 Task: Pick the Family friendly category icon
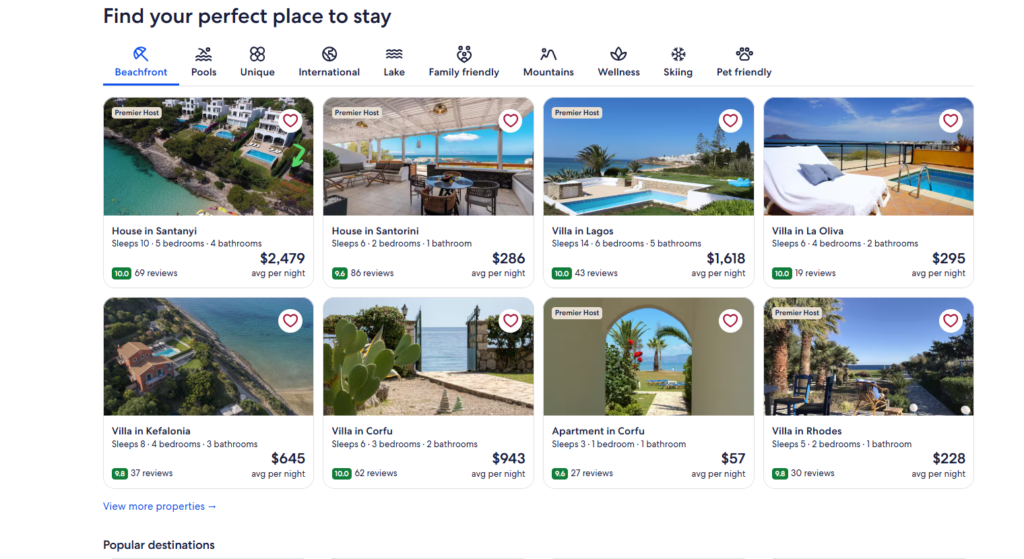[464, 55]
